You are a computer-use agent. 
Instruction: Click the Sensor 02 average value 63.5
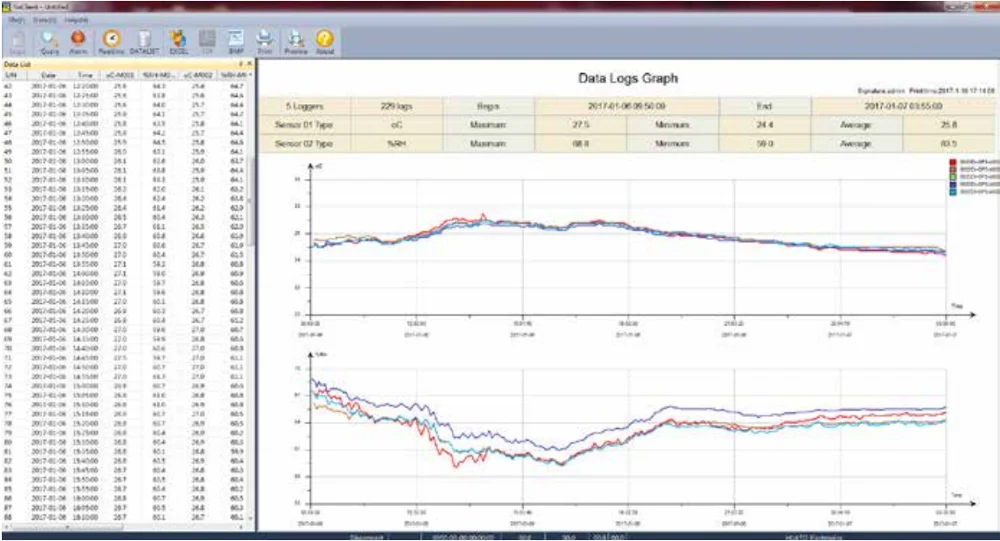tap(949, 144)
